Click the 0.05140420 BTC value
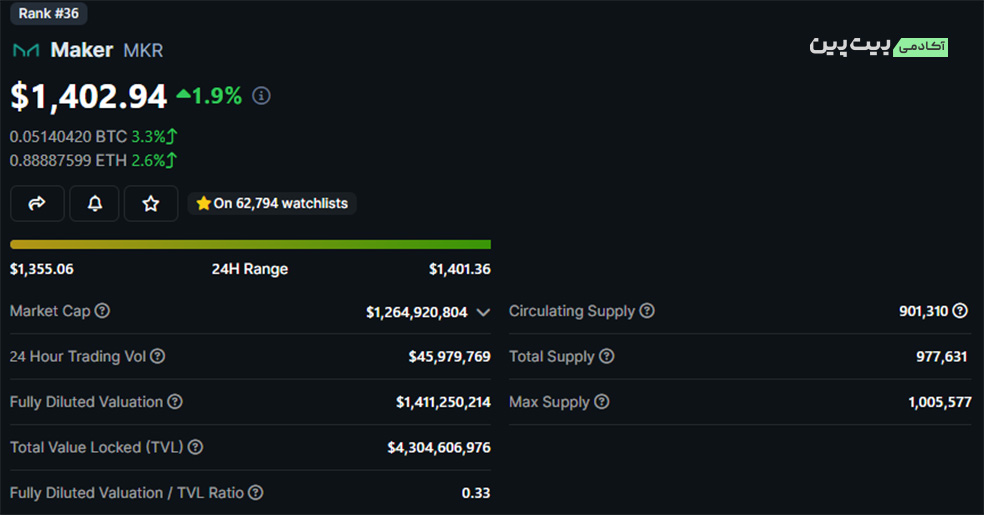Viewport: 984px width, 515px height. [x=68, y=136]
